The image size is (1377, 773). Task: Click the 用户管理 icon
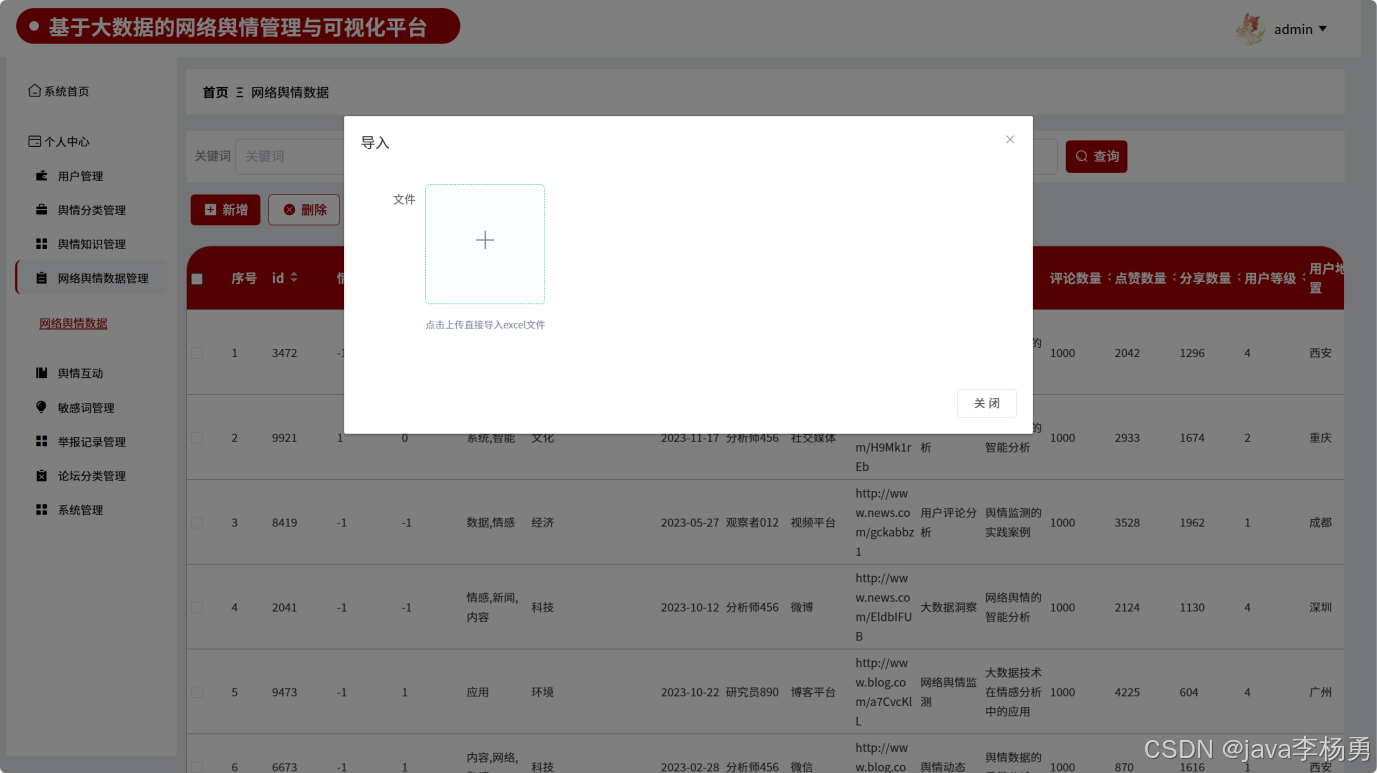[41, 176]
